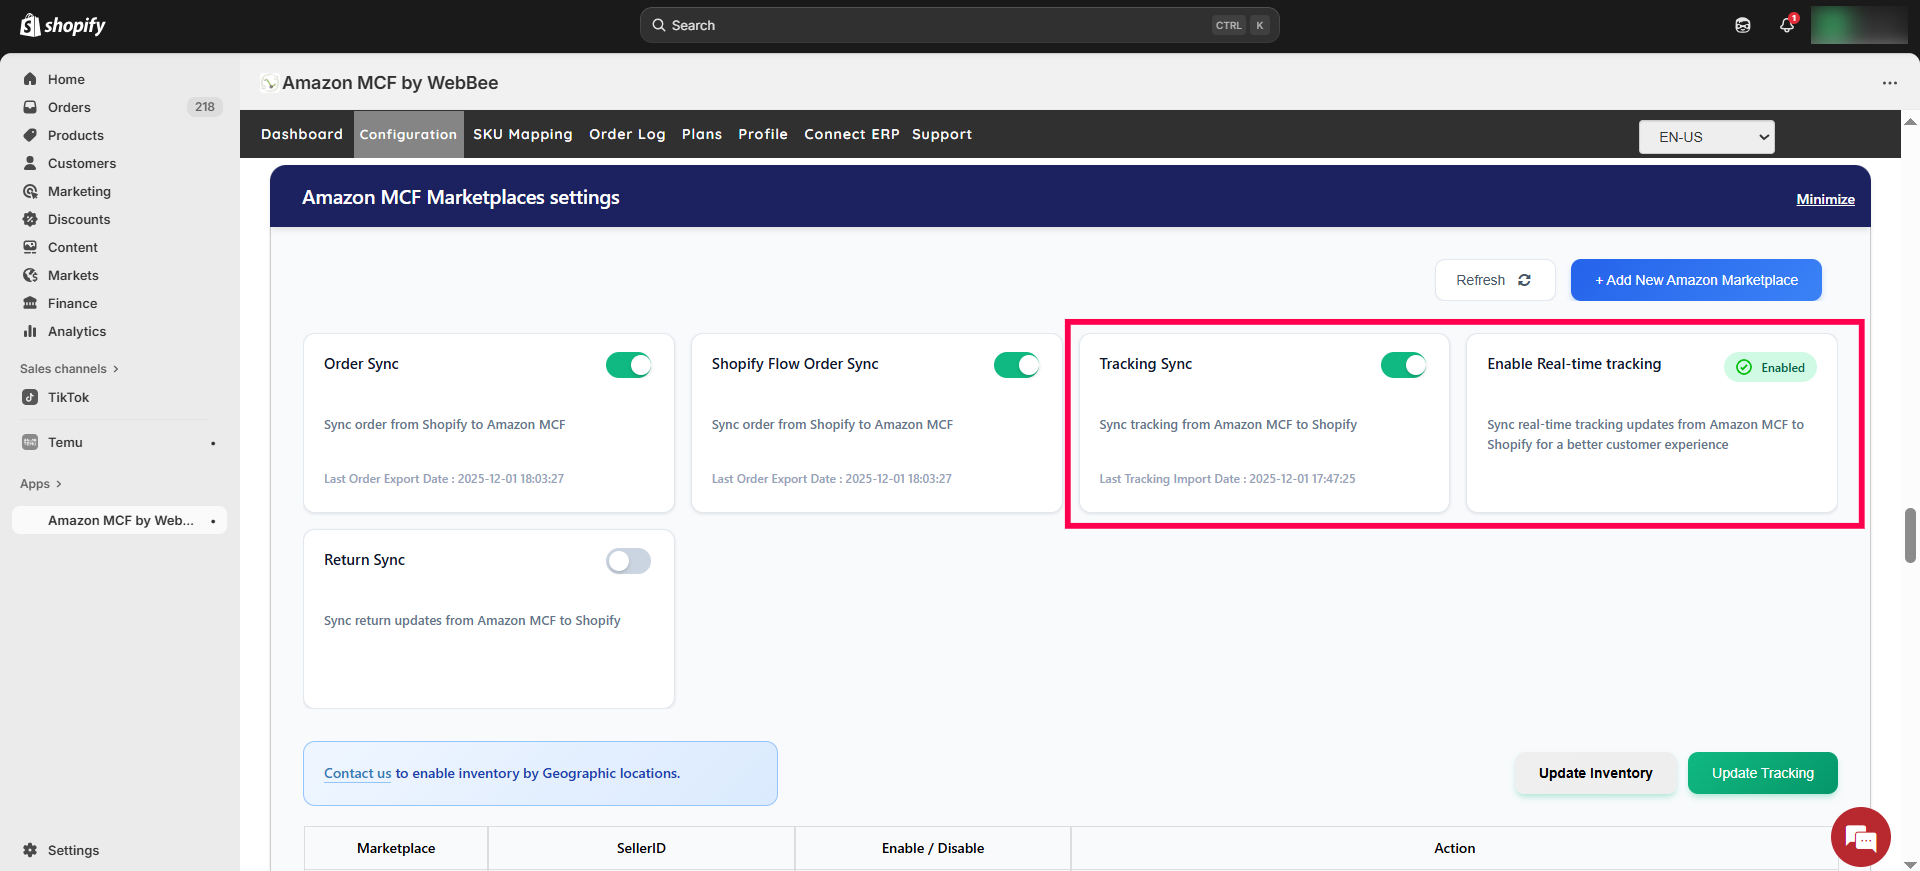This screenshot has height=871, width=1920.
Task: Switch to the SKU Mapping tab
Action: [522, 134]
